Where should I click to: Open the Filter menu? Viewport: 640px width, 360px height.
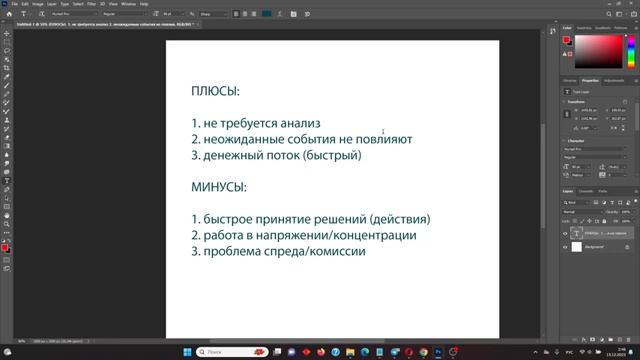(91, 4)
